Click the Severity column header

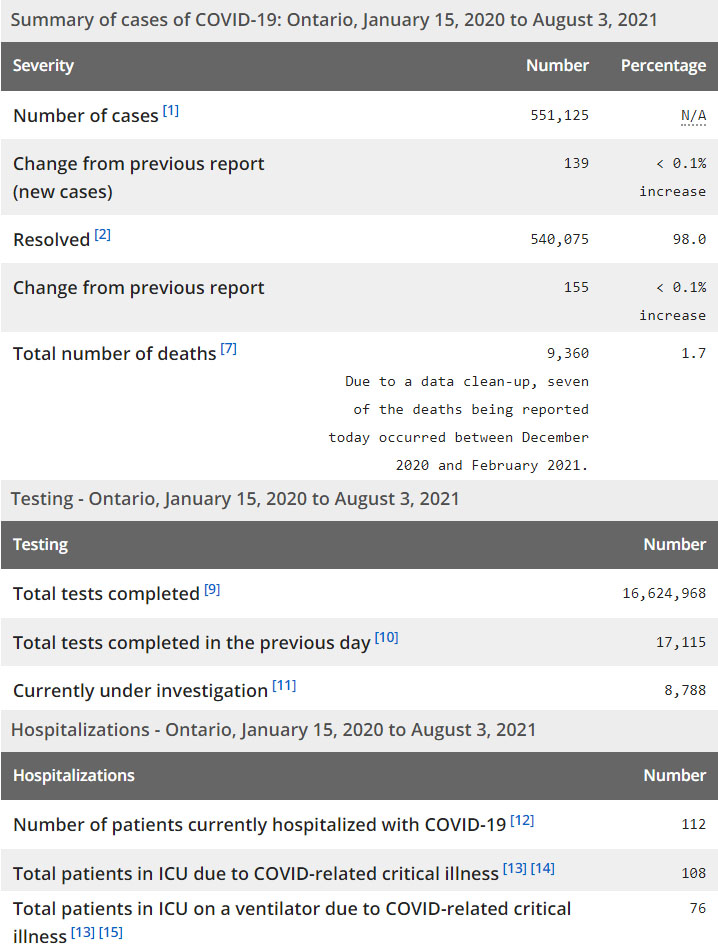(x=44, y=66)
